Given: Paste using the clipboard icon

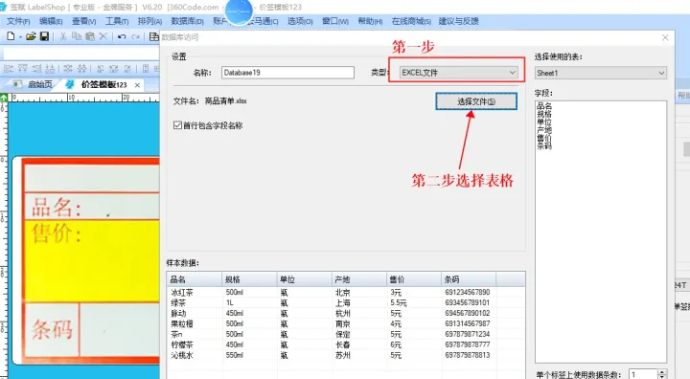Looking at the screenshot, I should coord(90,37).
